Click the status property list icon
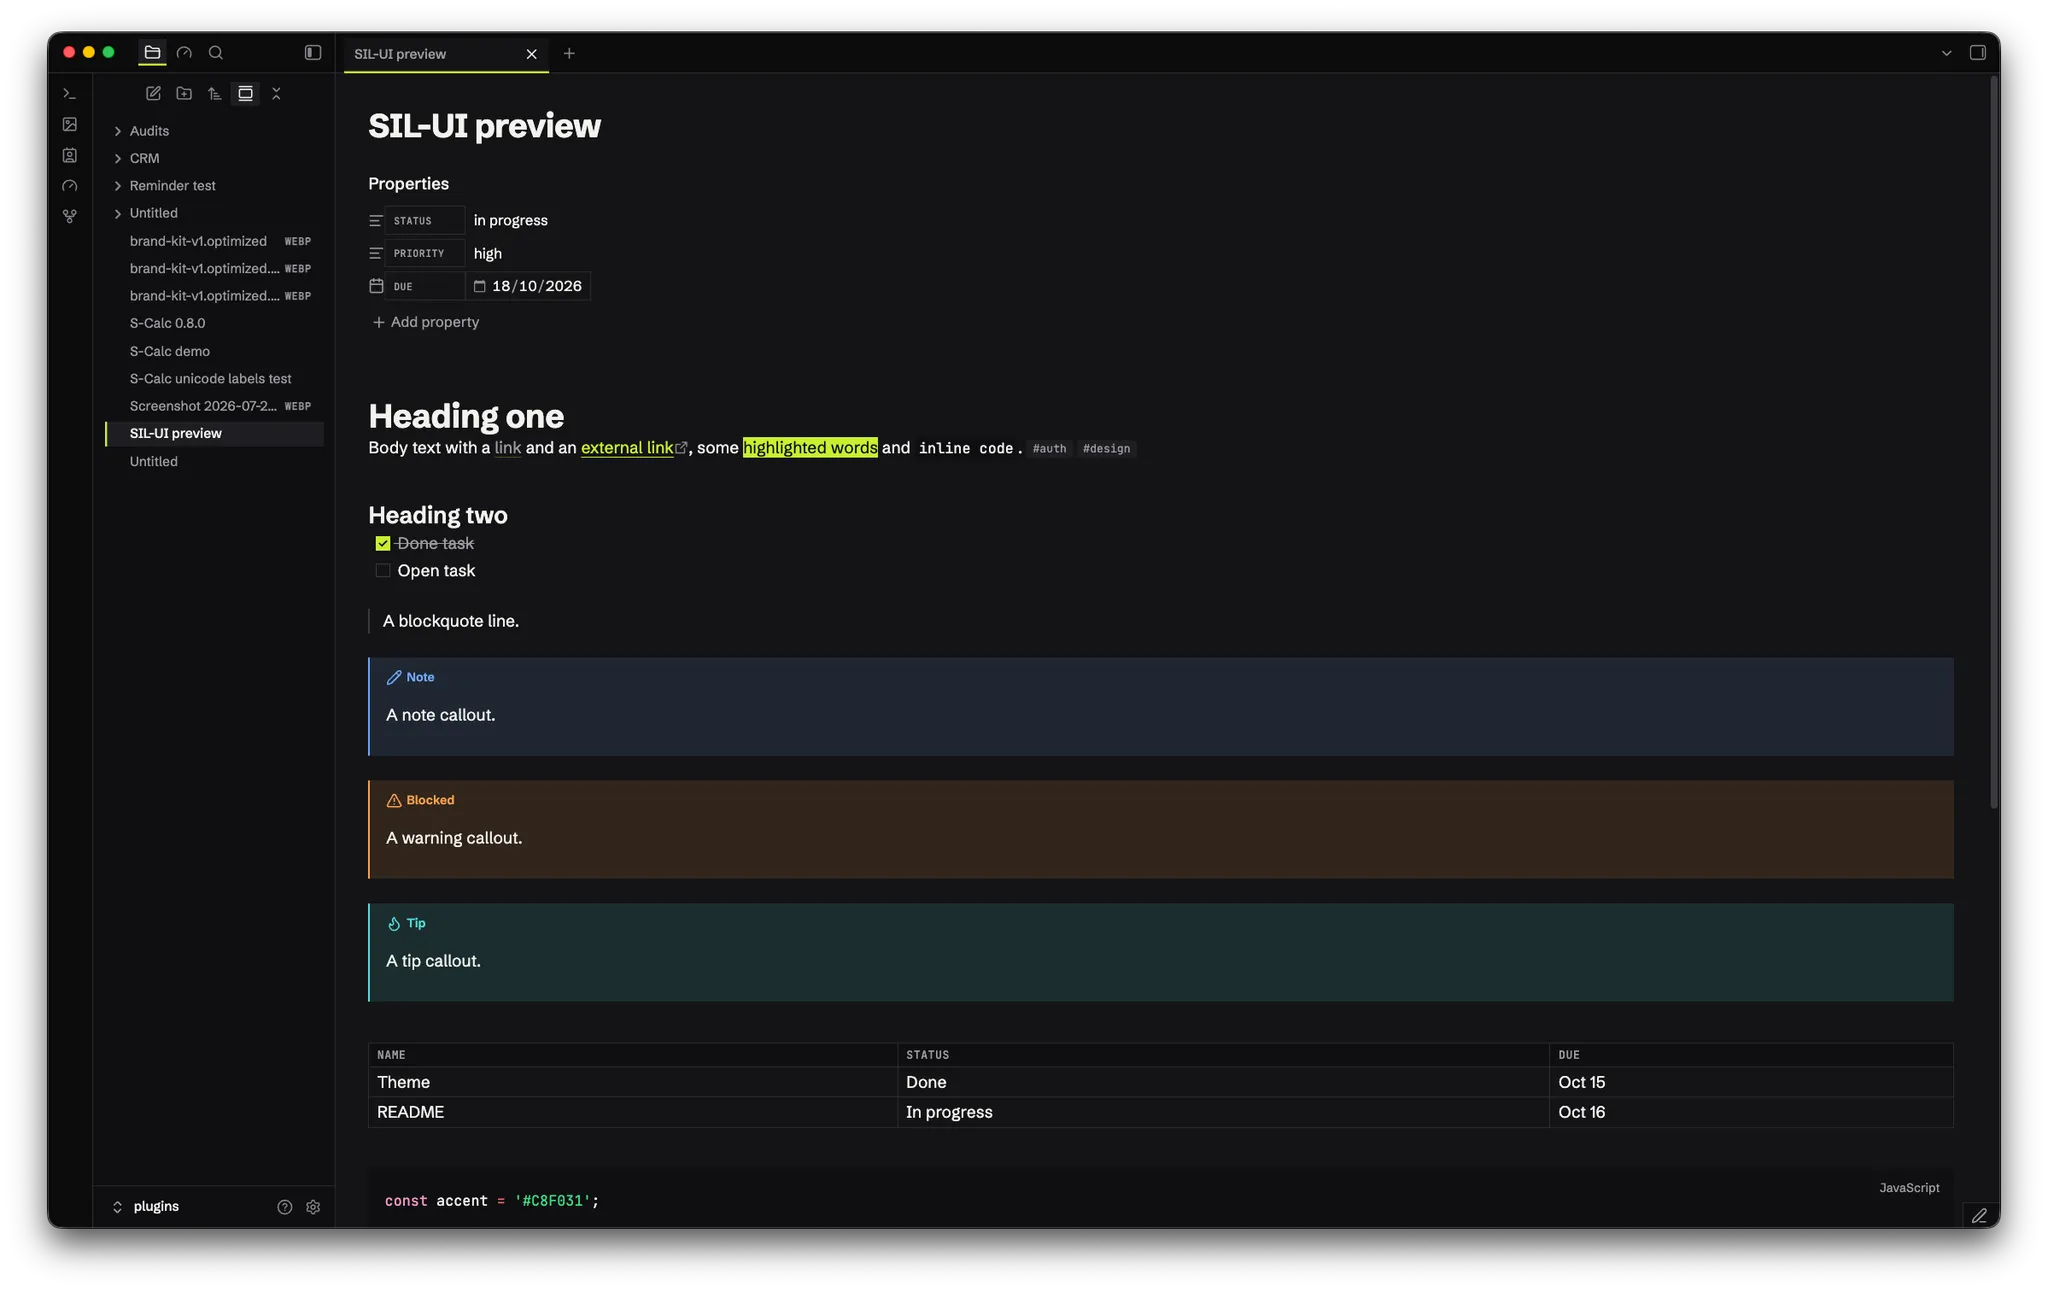 pos(376,221)
